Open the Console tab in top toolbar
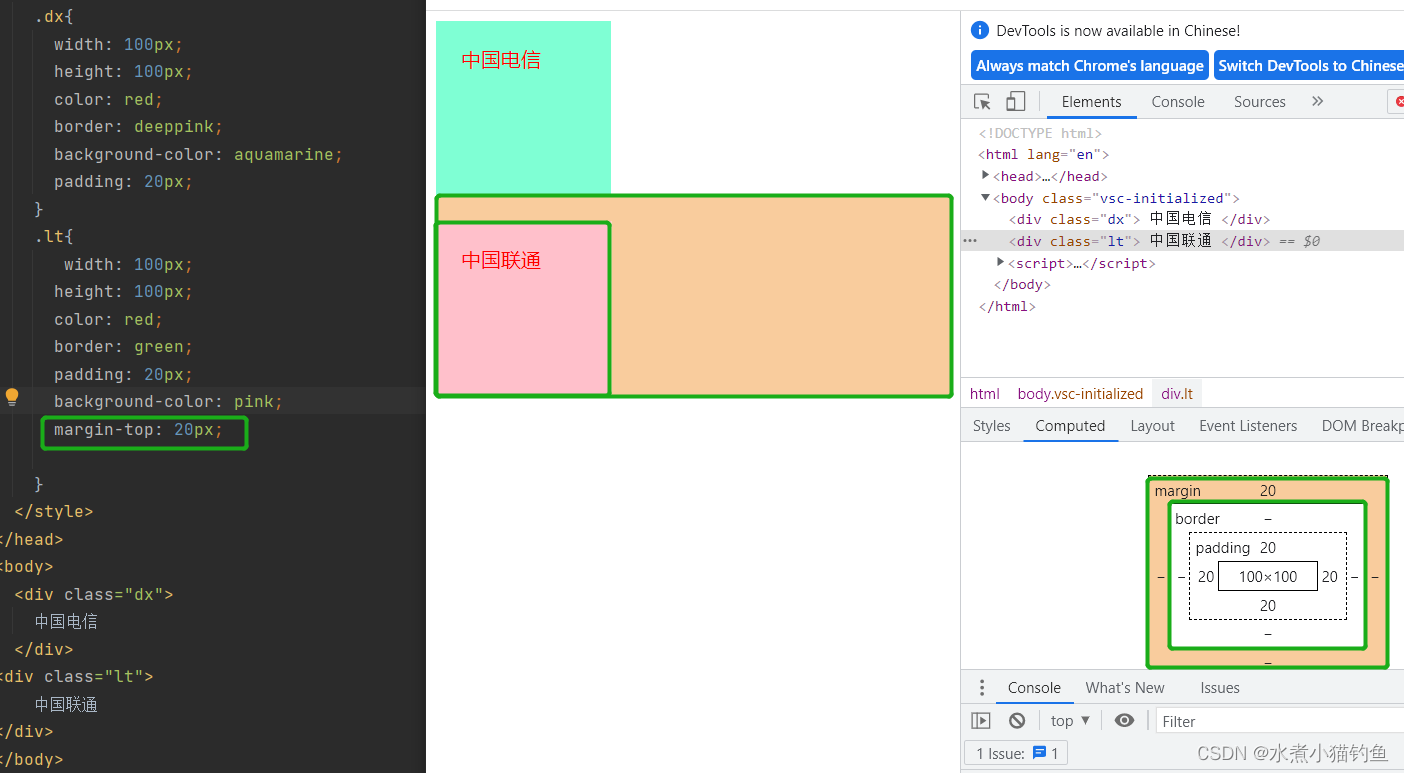This screenshot has width=1404, height=773. (1178, 102)
